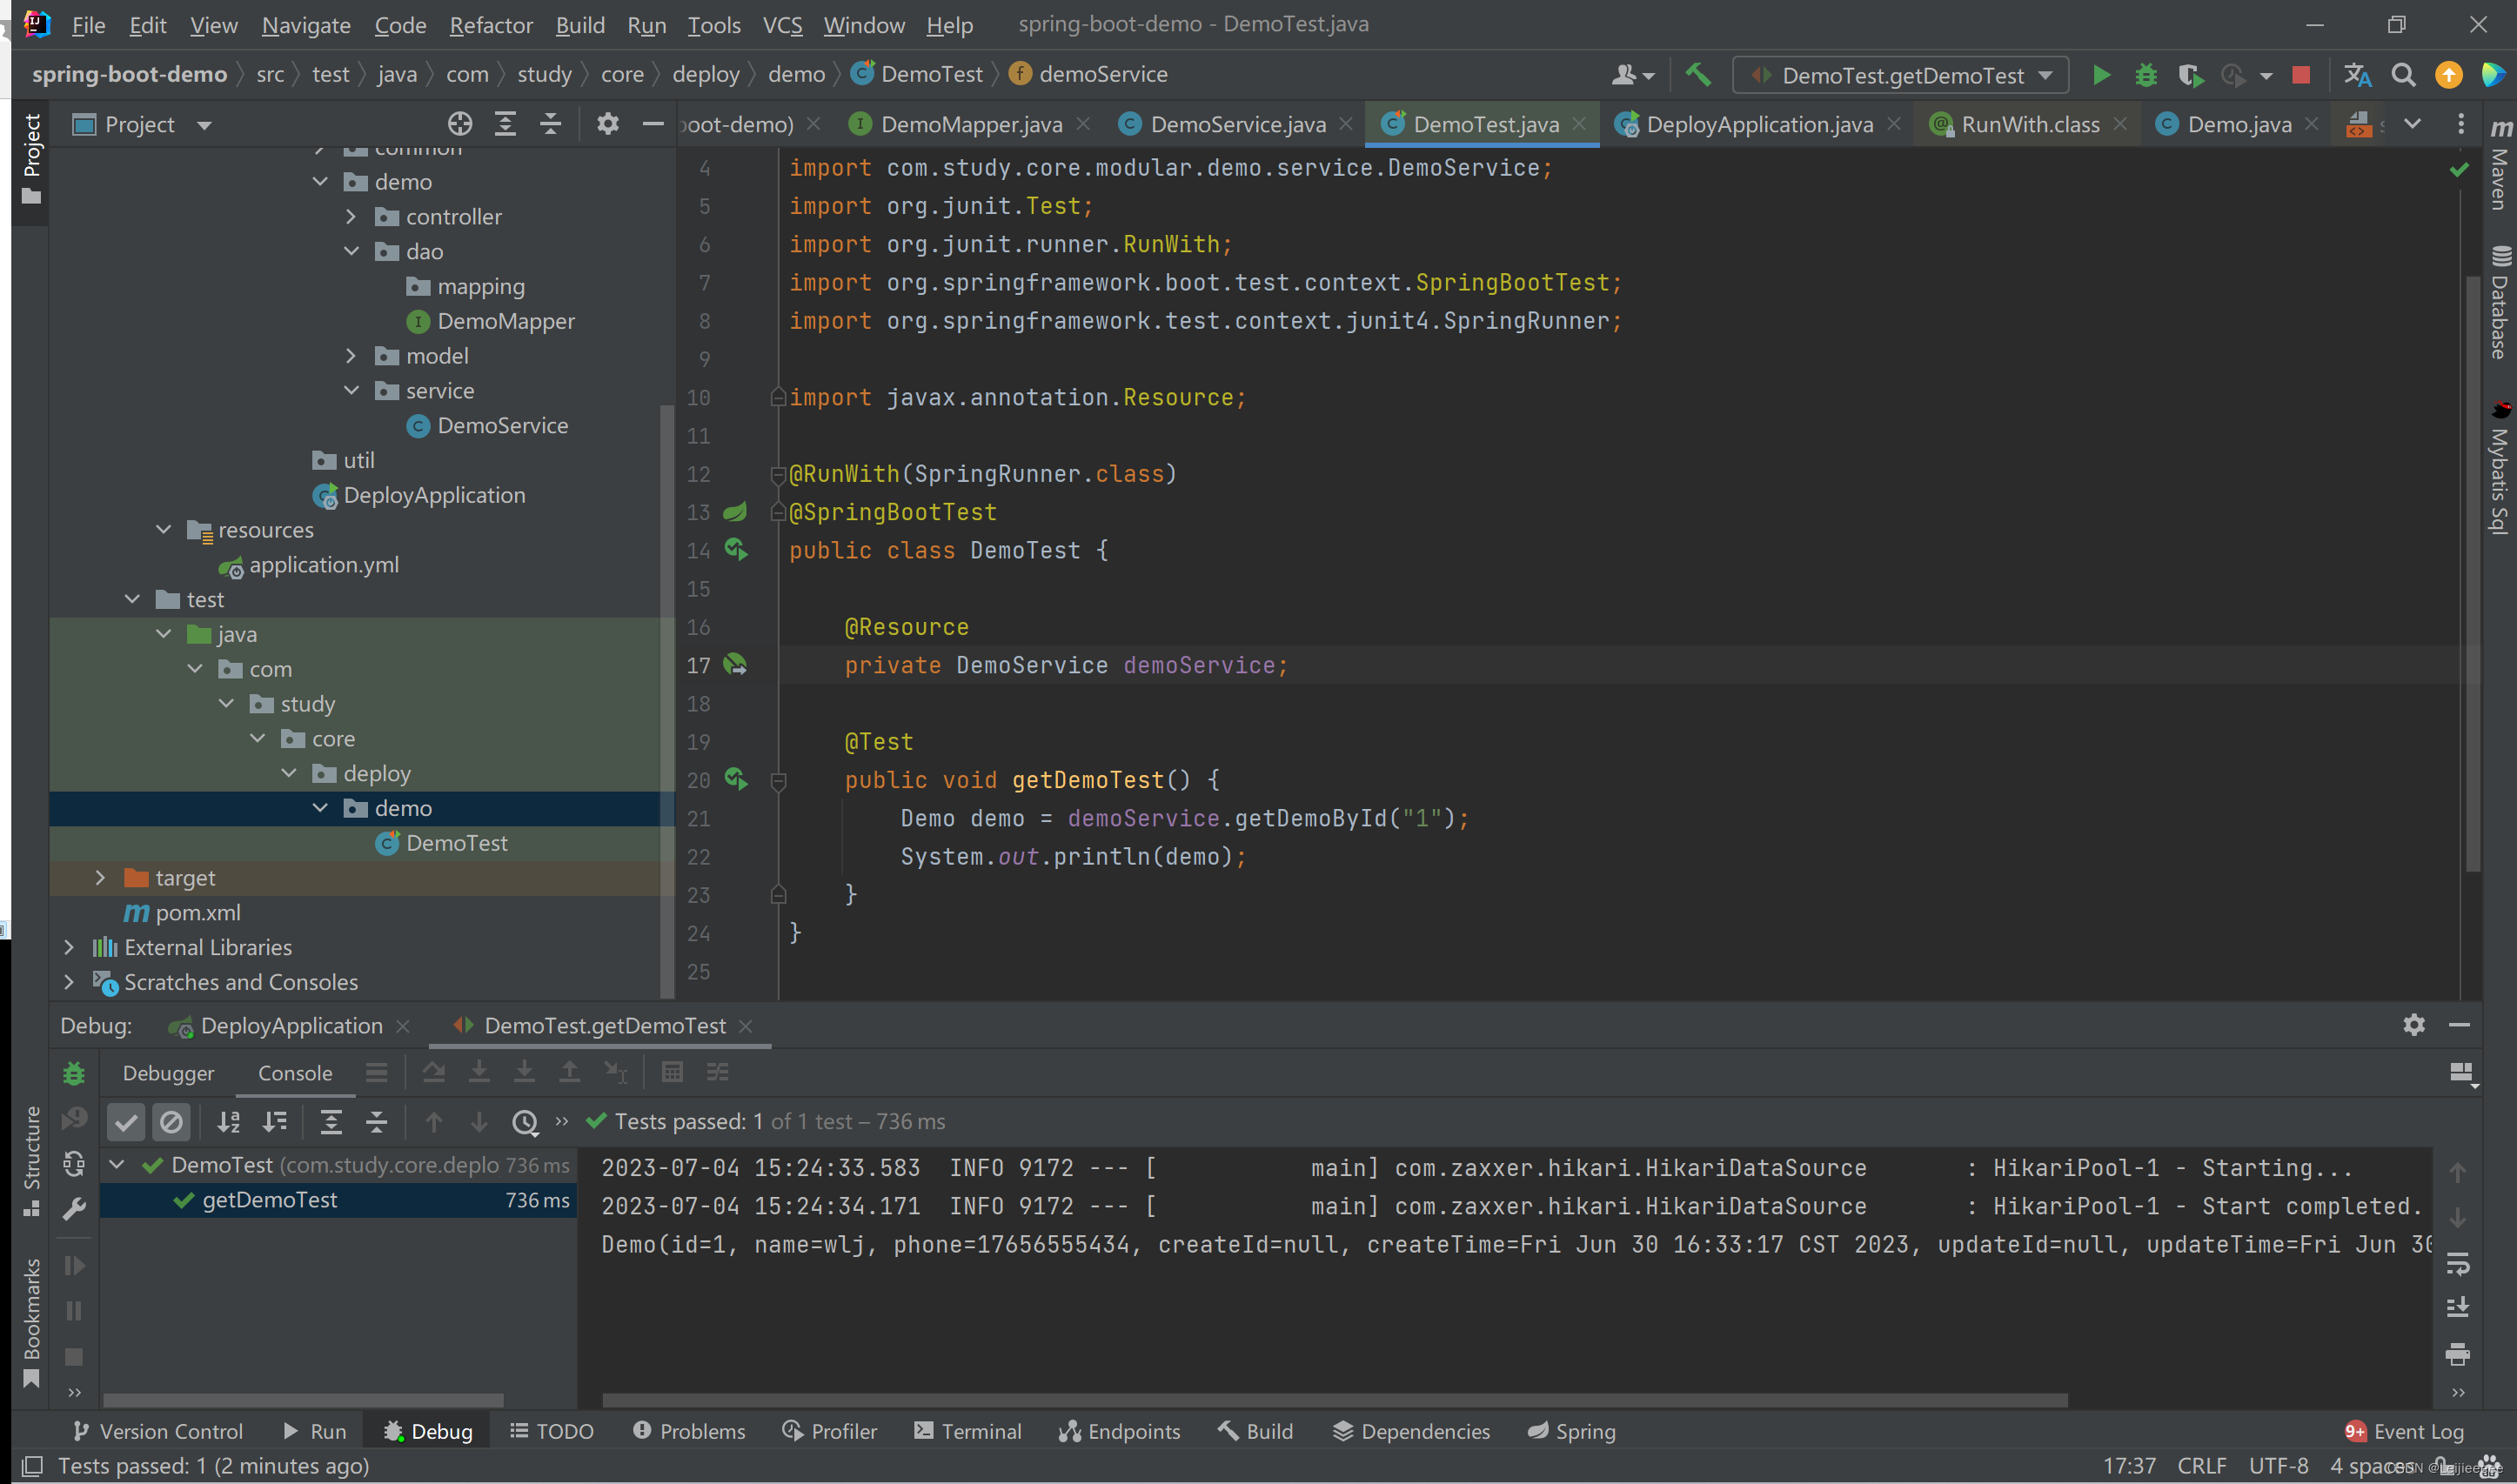
Task: Expand the model folder
Action: (x=351, y=355)
